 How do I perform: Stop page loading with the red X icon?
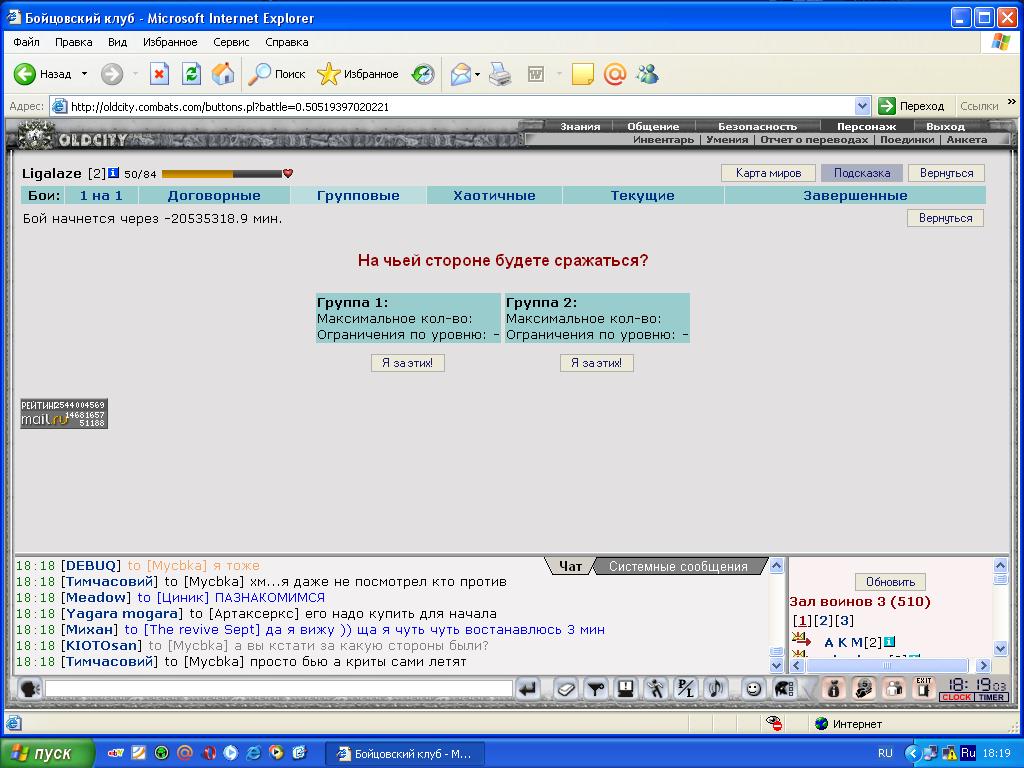point(159,74)
